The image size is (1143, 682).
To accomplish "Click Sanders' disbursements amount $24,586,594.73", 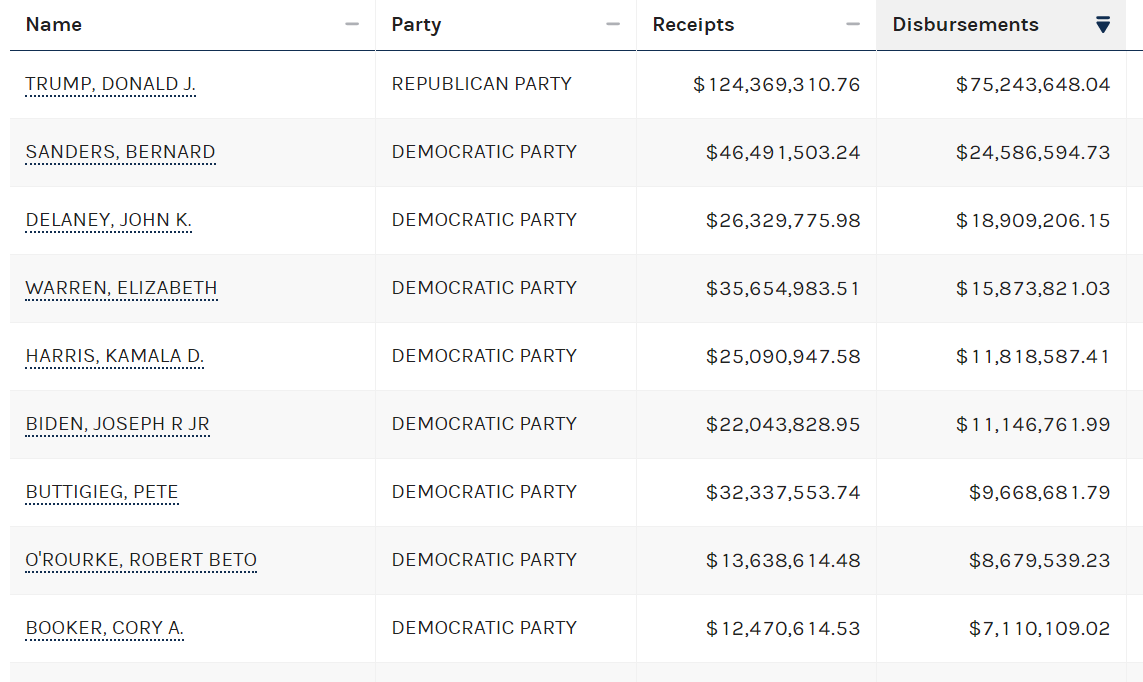I will coord(1033,153).
